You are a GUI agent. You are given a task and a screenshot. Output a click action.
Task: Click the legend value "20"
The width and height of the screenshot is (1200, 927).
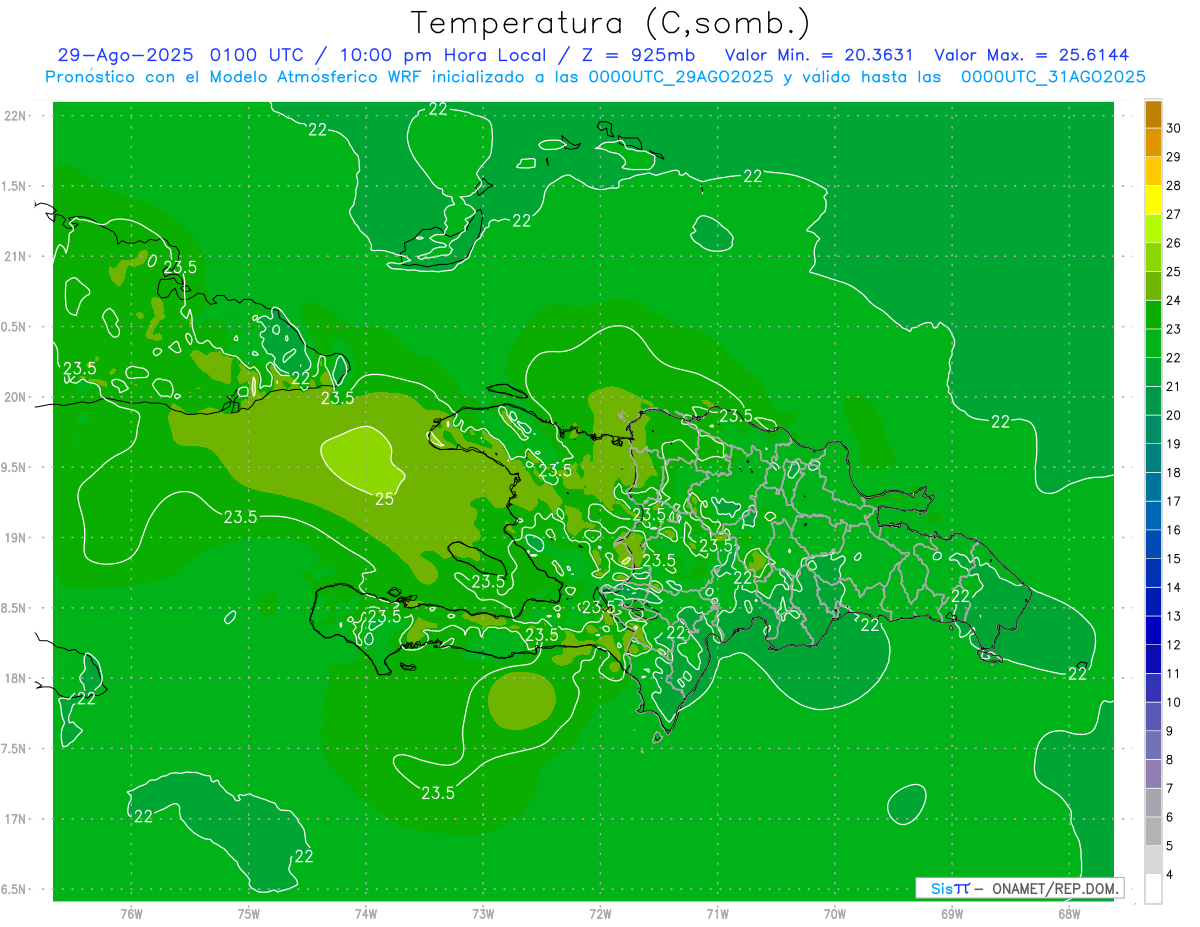(1174, 415)
